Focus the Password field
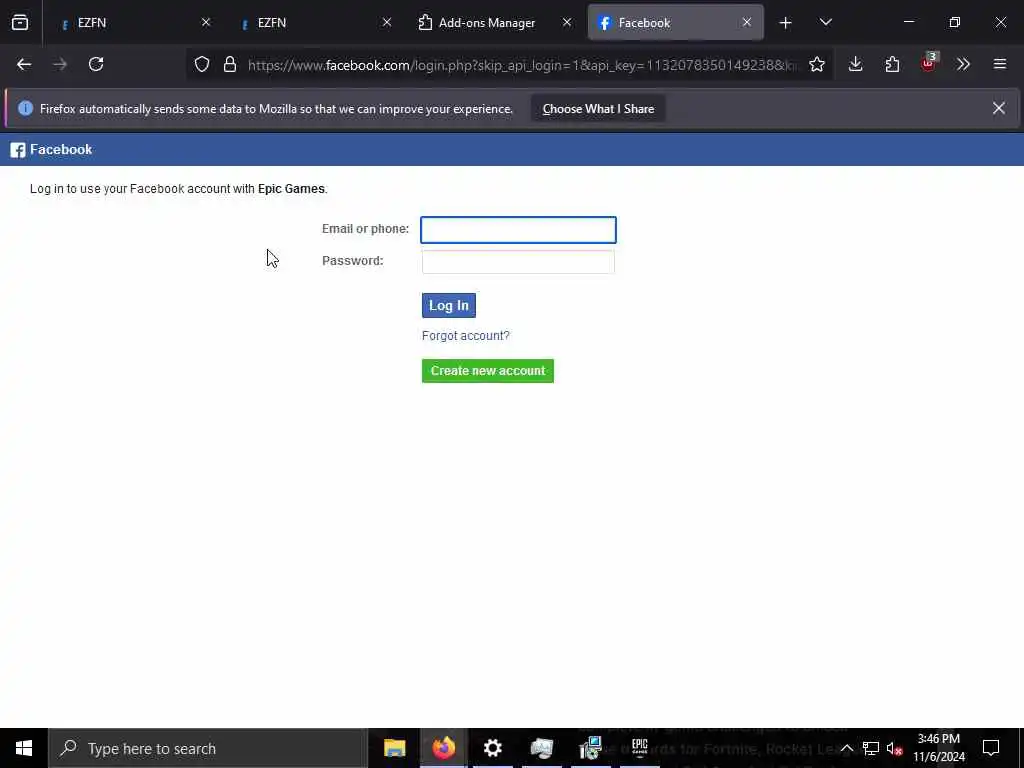The height and width of the screenshot is (768, 1024). (x=518, y=261)
